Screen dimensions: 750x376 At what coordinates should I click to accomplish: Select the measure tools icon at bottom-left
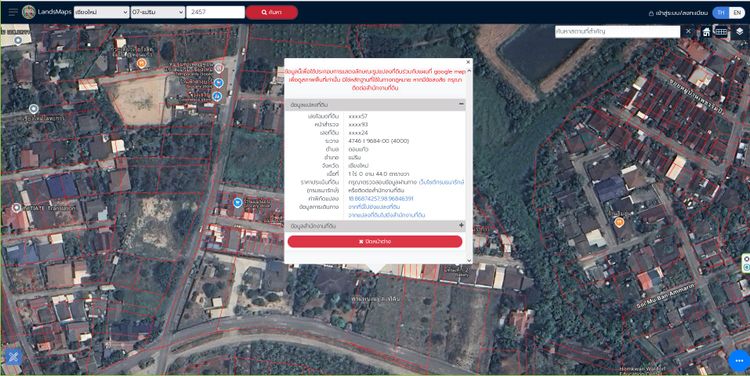pos(13,356)
